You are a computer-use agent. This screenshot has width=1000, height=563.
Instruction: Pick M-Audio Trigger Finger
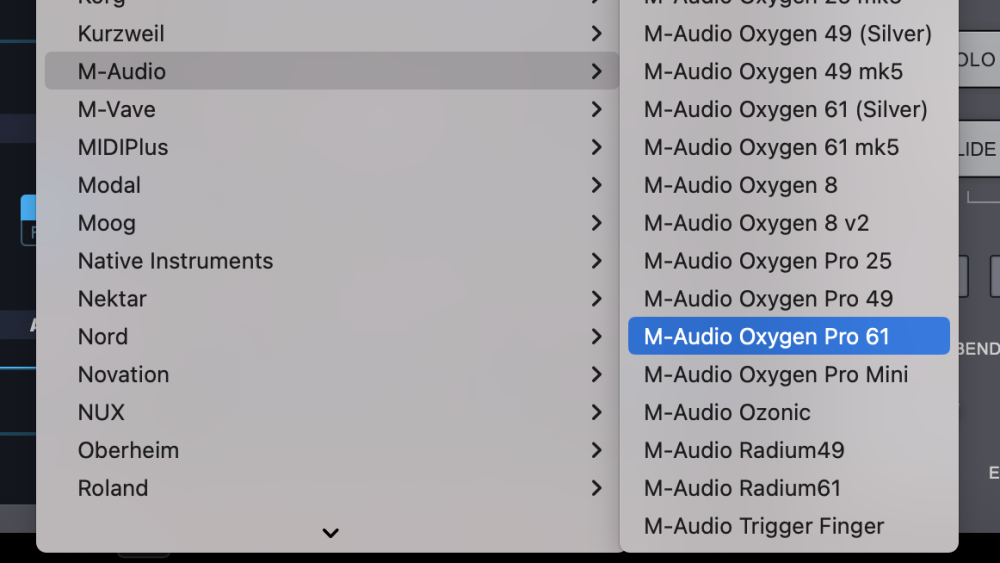click(x=764, y=526)
